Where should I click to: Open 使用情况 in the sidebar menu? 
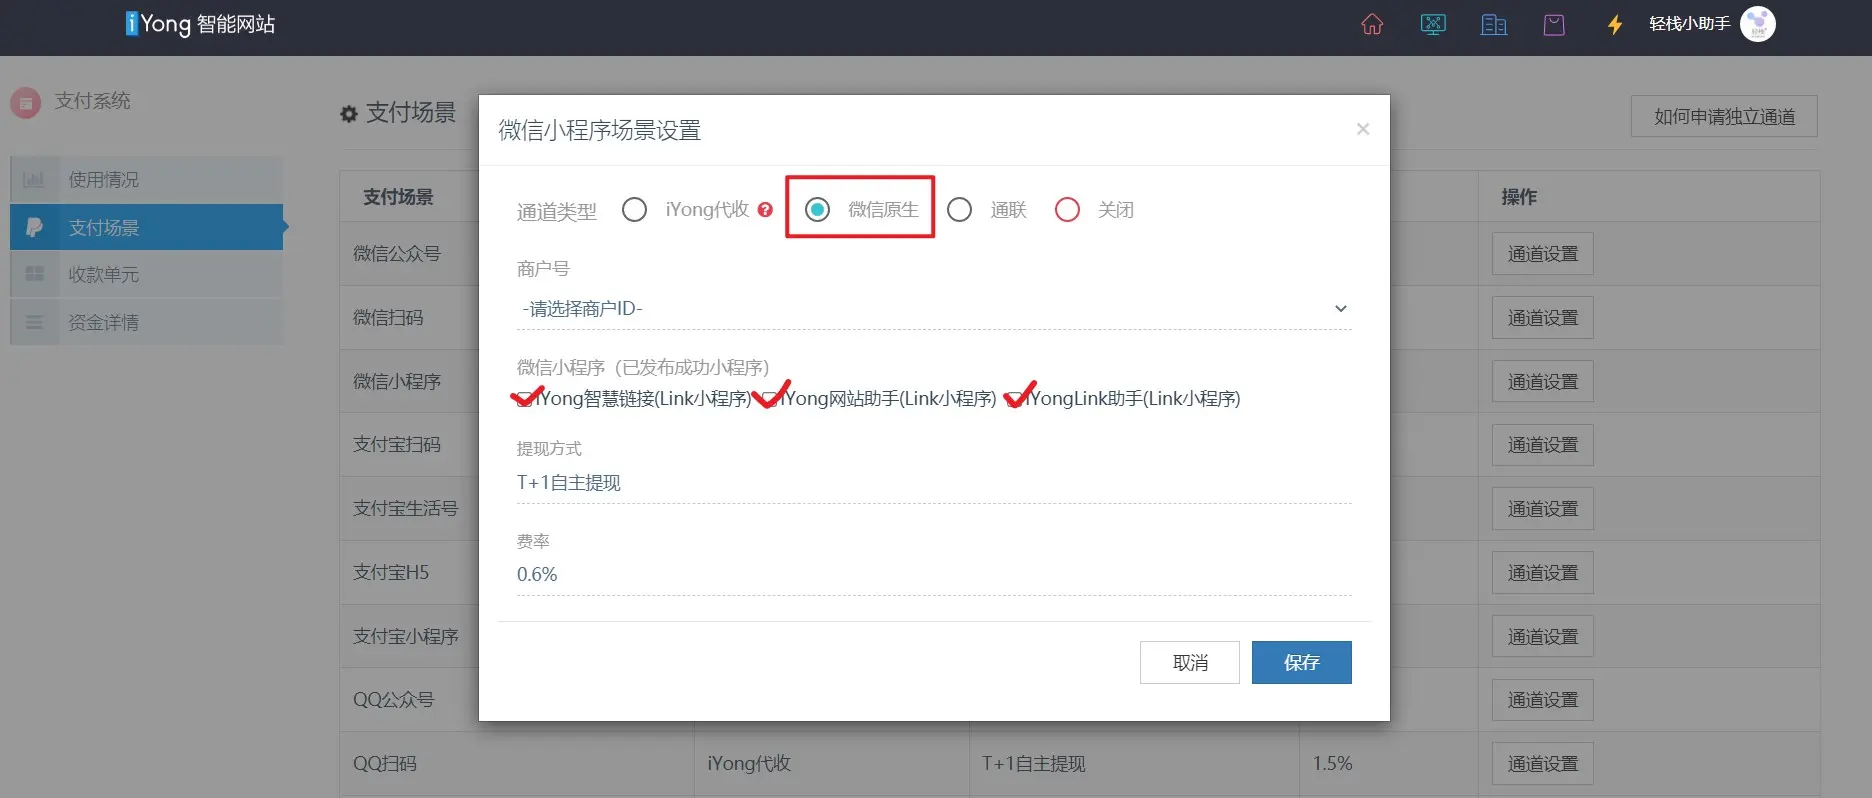104,180
